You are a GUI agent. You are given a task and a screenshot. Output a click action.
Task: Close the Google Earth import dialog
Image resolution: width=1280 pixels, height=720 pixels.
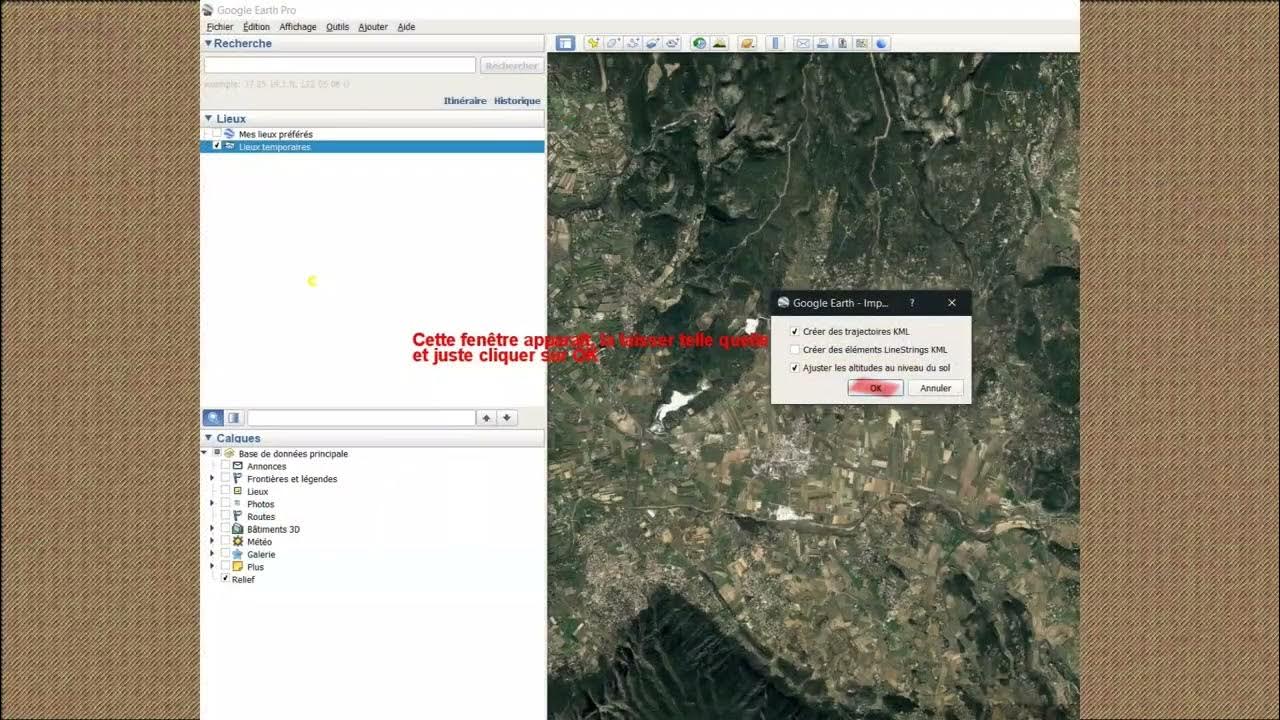pyautogui.click(x=952, y=303)
